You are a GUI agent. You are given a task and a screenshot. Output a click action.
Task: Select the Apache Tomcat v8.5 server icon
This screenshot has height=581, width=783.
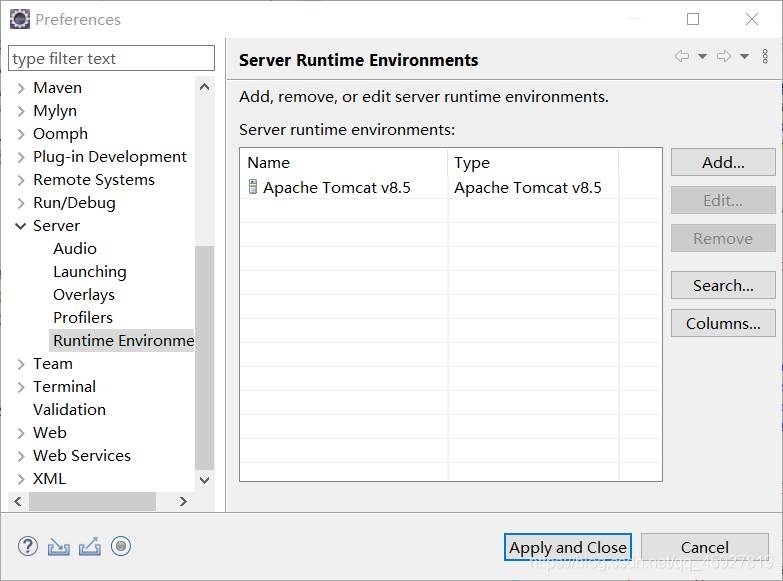tap(253, 187)
